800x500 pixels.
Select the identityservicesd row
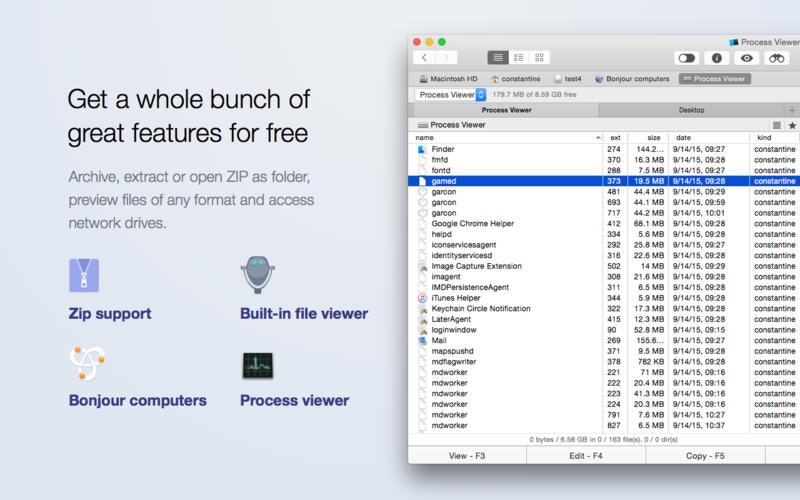[604, 256]
